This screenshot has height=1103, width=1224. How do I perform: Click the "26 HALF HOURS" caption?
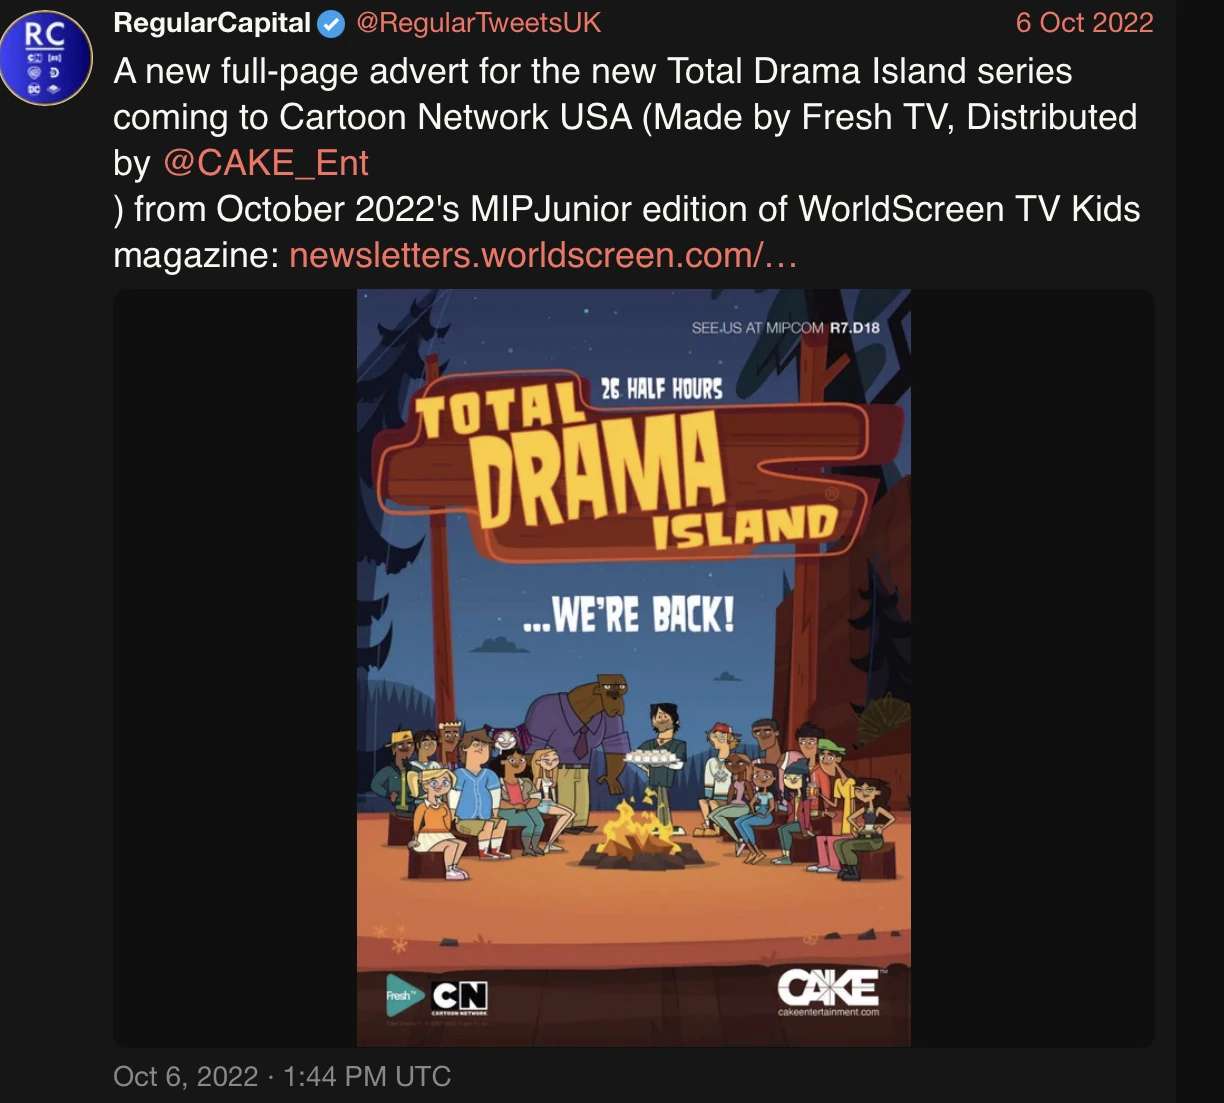662,389
